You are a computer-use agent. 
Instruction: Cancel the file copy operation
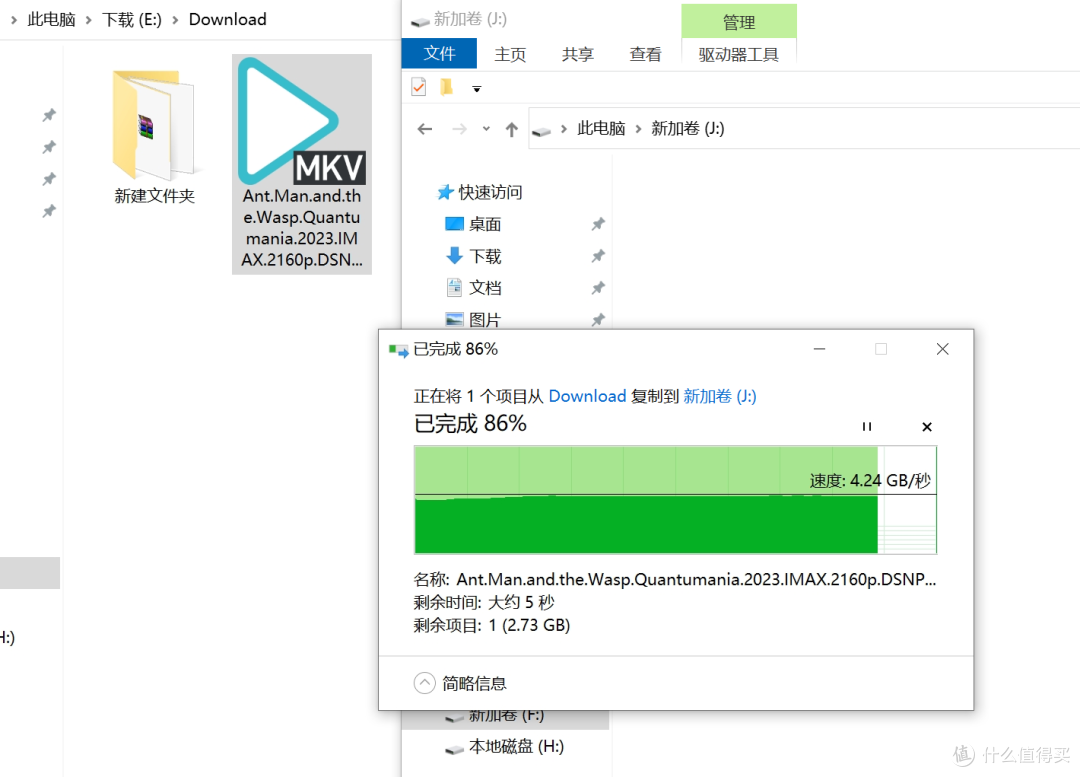pos(927,427)
